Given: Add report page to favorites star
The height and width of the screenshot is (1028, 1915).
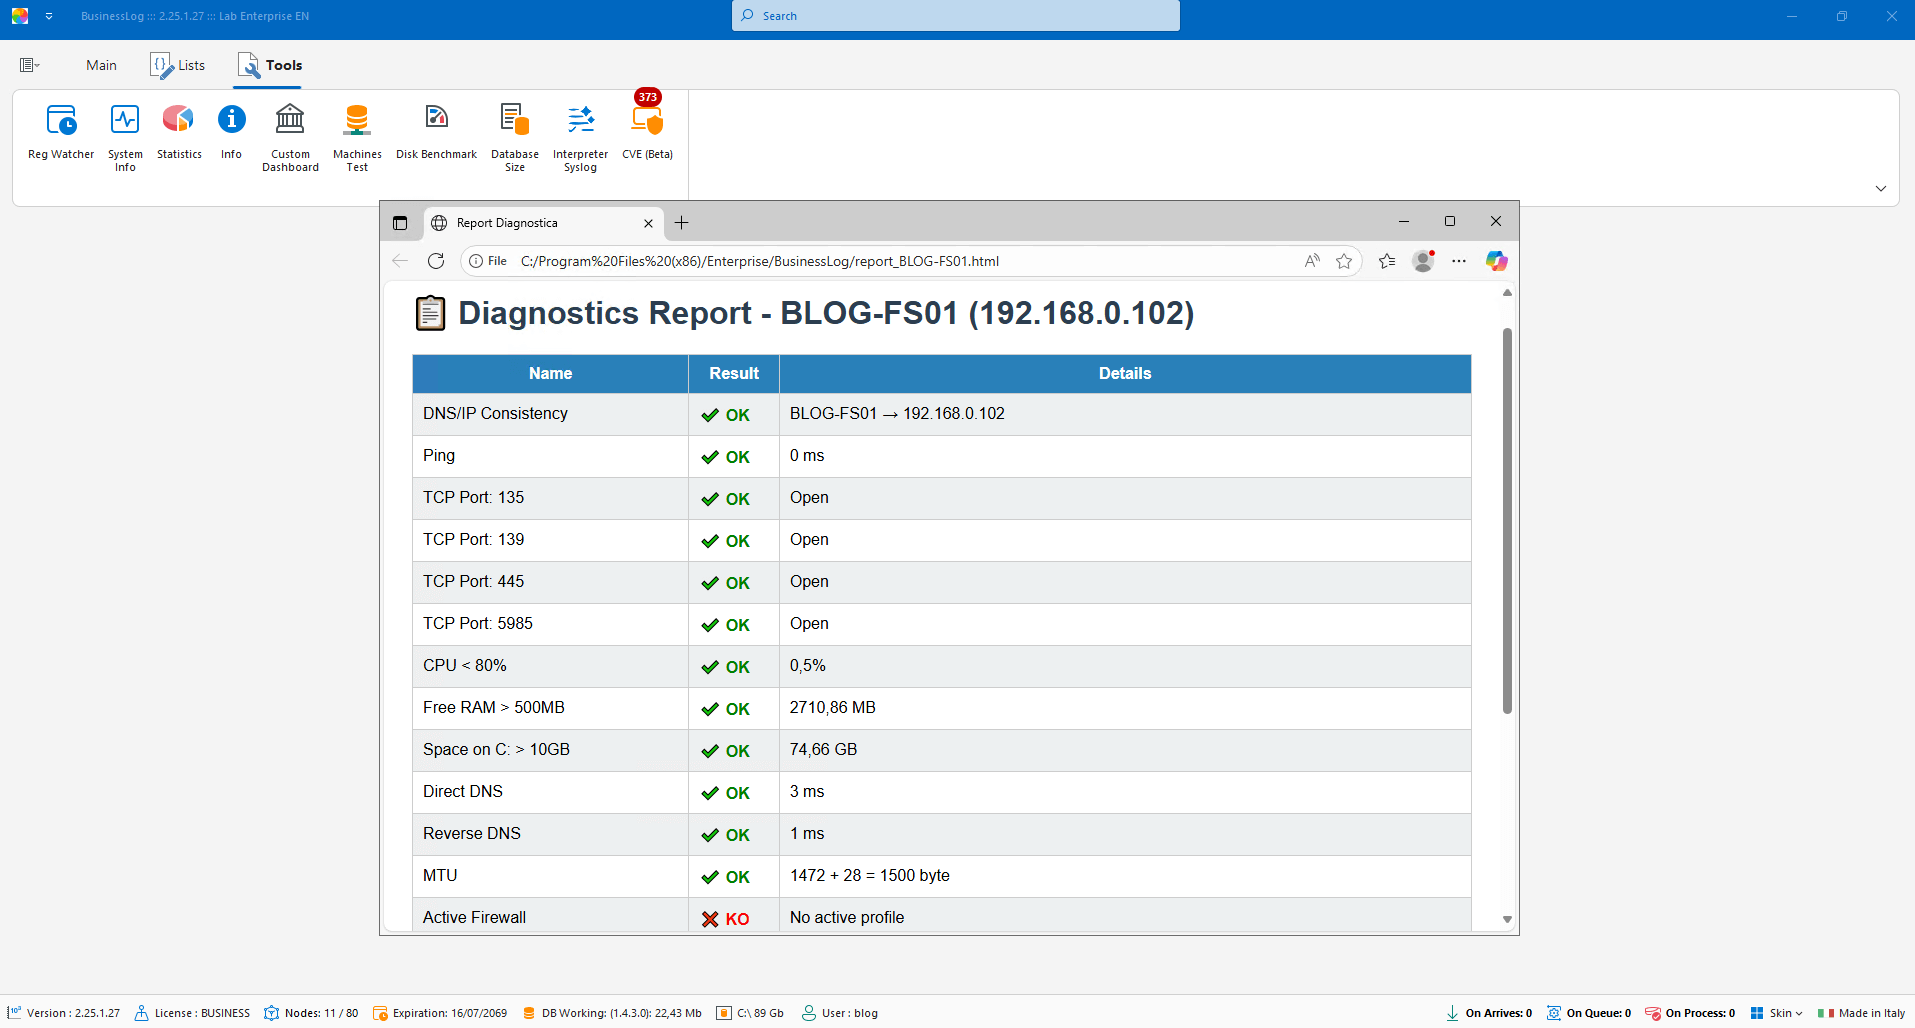Looking at the screenshot, I should 1344,261.
